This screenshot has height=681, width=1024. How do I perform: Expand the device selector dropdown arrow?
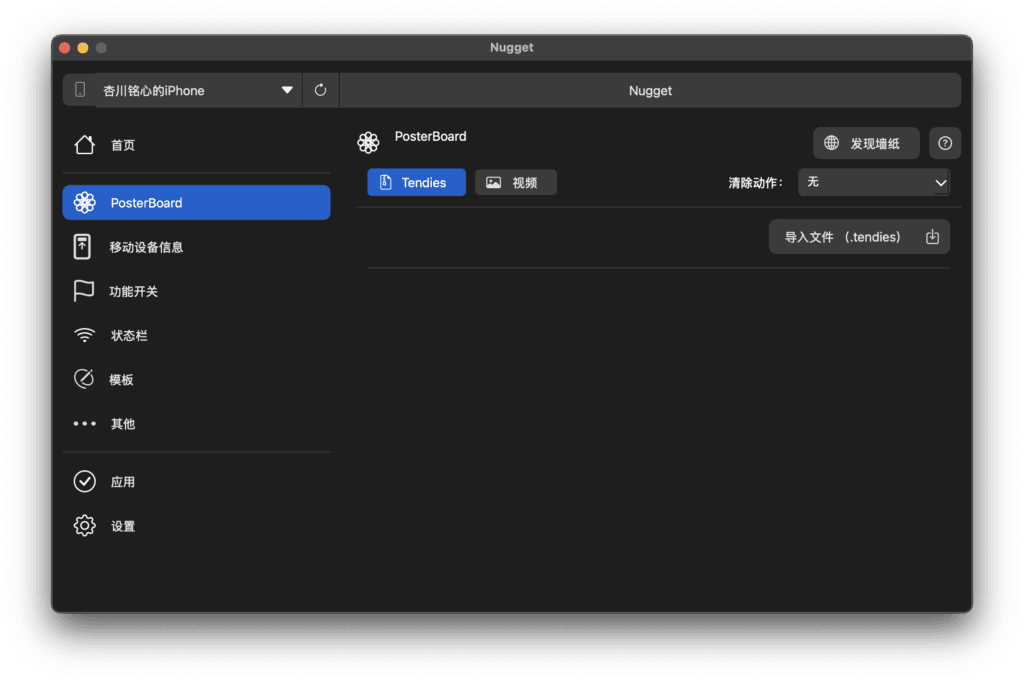pyautogui.click(x=287, y=90)
